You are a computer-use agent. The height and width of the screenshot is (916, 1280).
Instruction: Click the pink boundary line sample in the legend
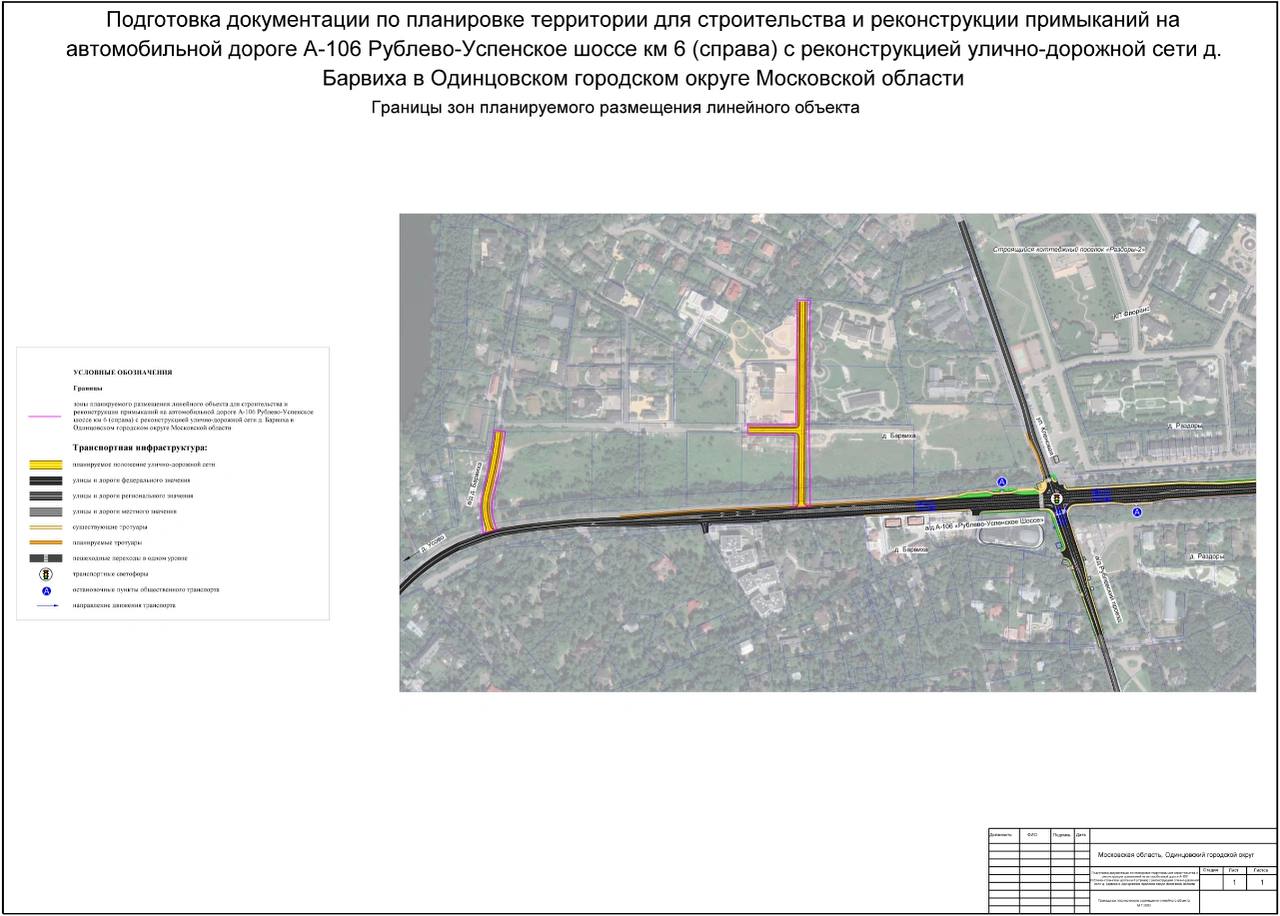(x=46, y=416)
